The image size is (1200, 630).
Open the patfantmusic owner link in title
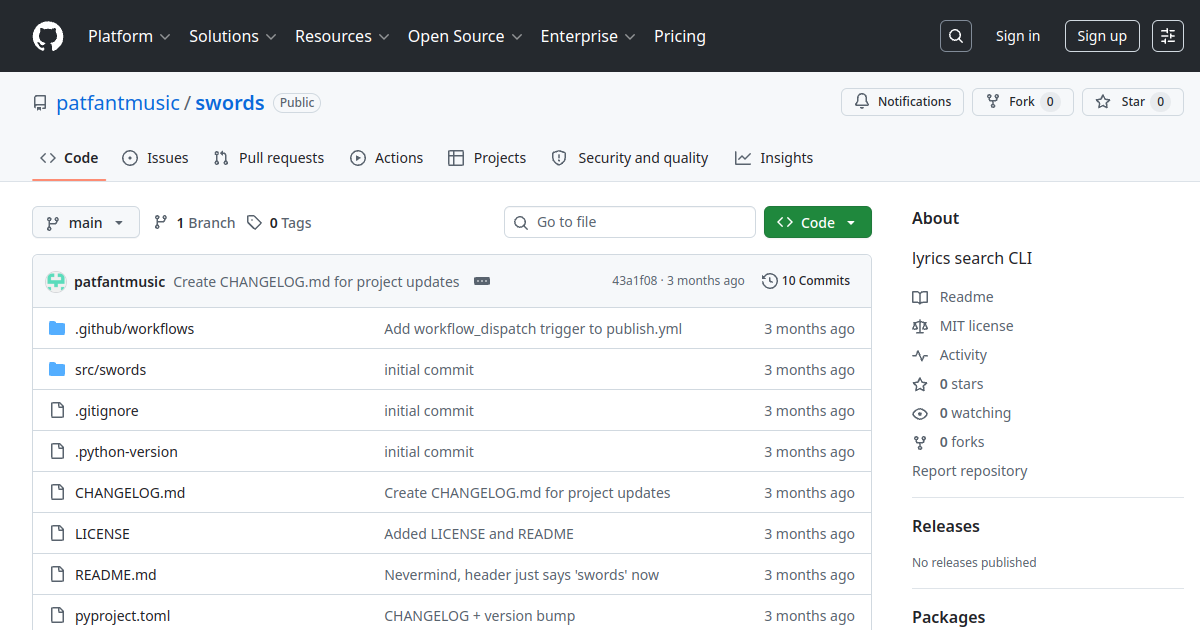tap(118, 103)
